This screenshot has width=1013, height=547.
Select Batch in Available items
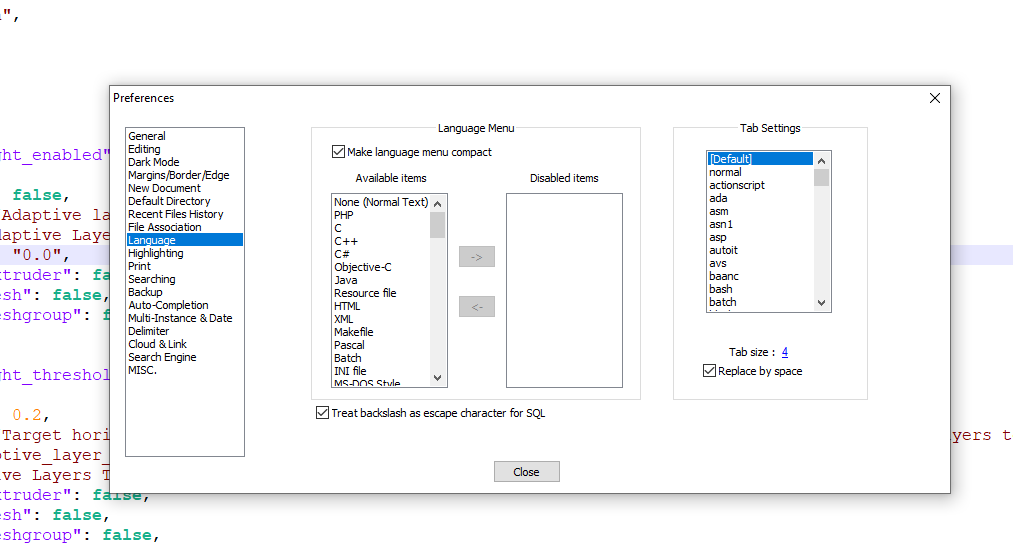tap(348, 358)
